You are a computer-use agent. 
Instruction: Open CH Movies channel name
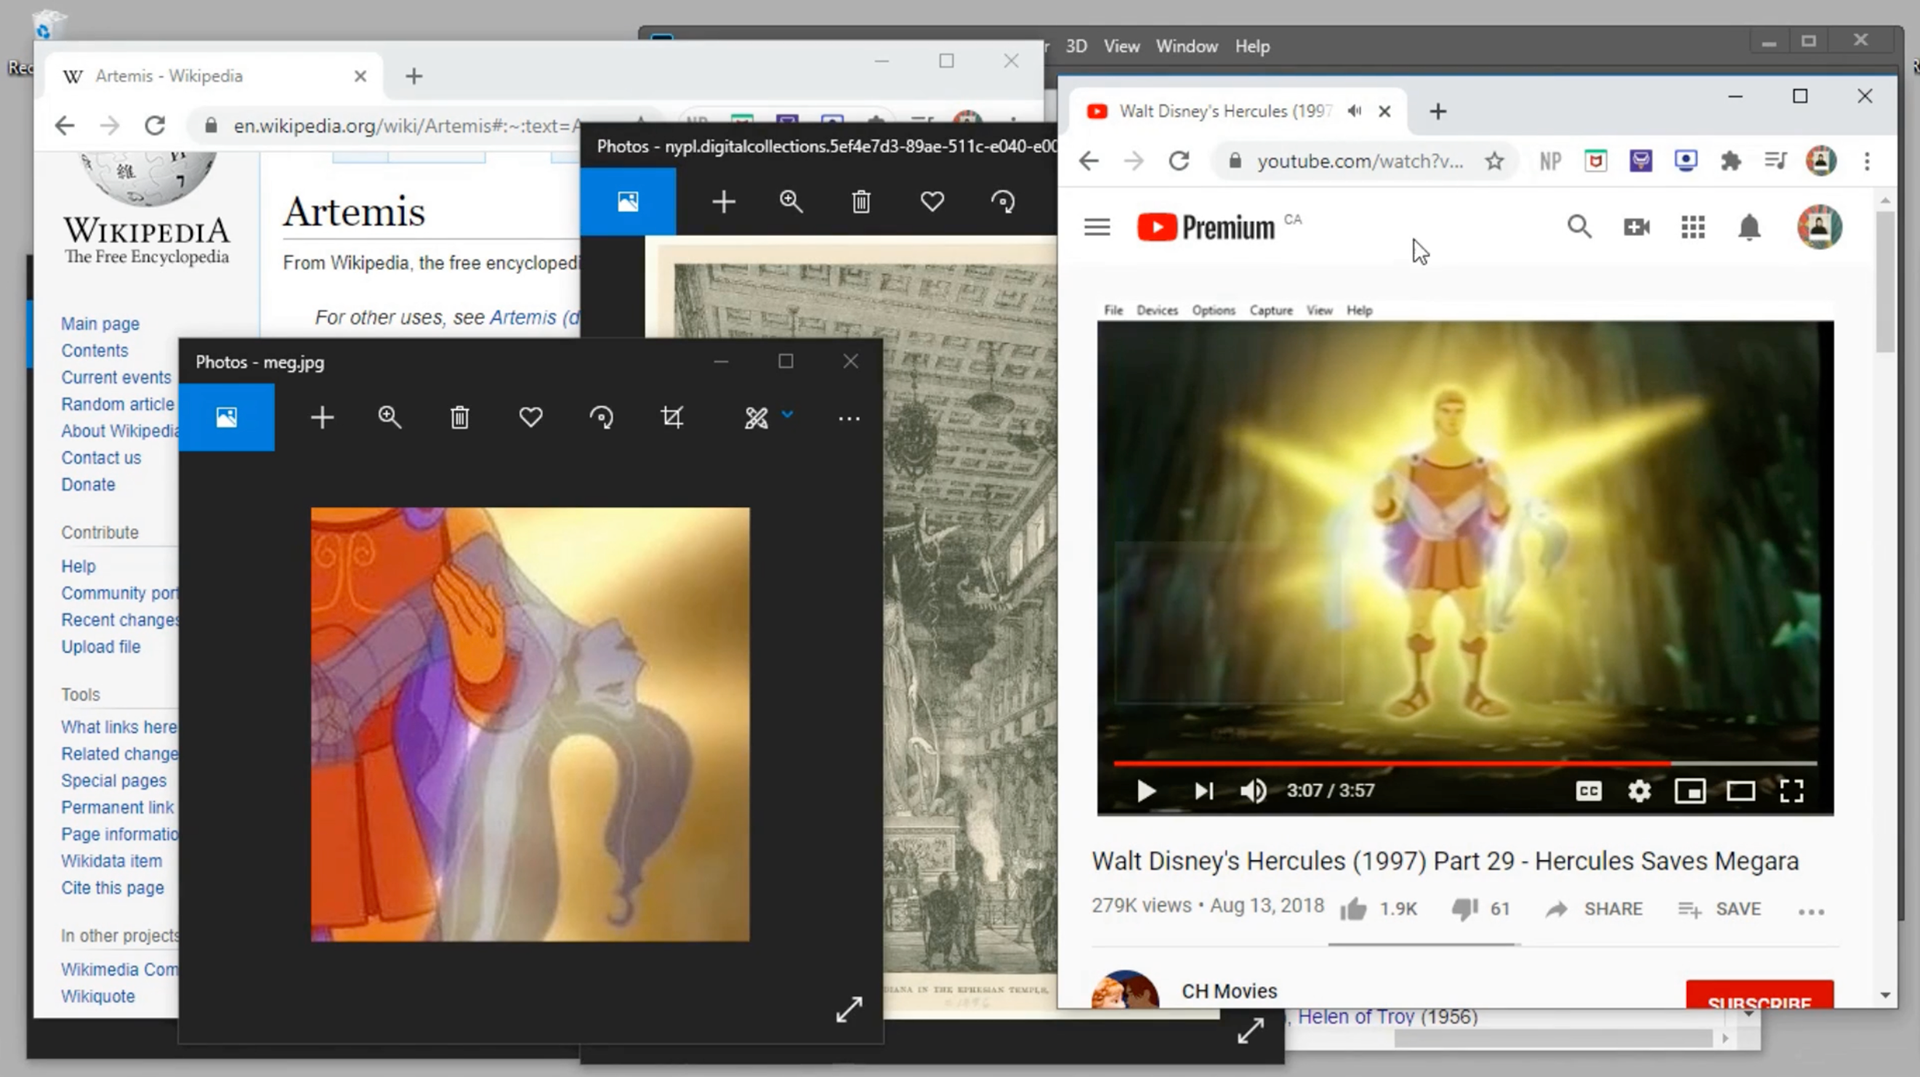1229,991
